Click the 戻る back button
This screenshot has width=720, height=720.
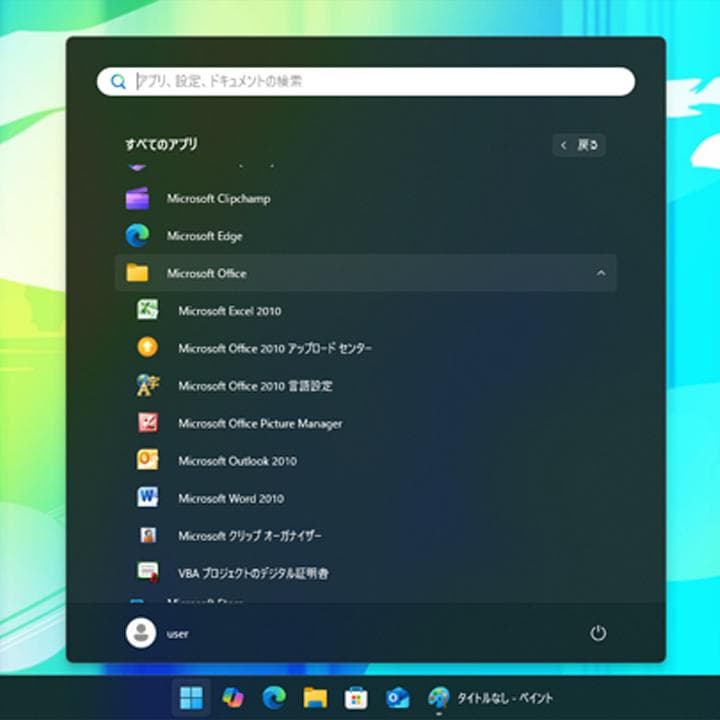(x=579, y=145)
